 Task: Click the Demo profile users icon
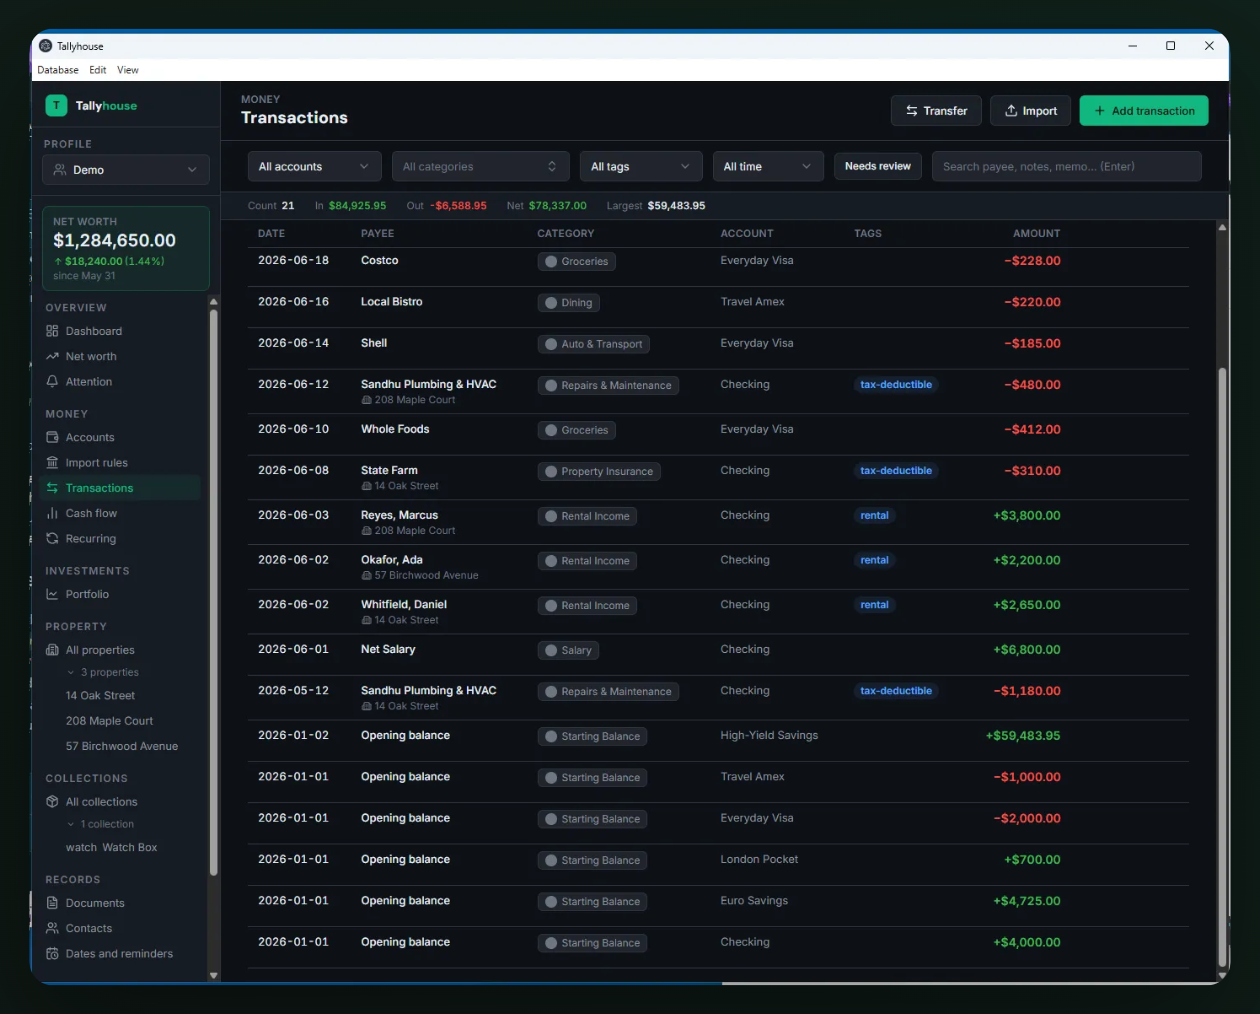pos(60,170)
